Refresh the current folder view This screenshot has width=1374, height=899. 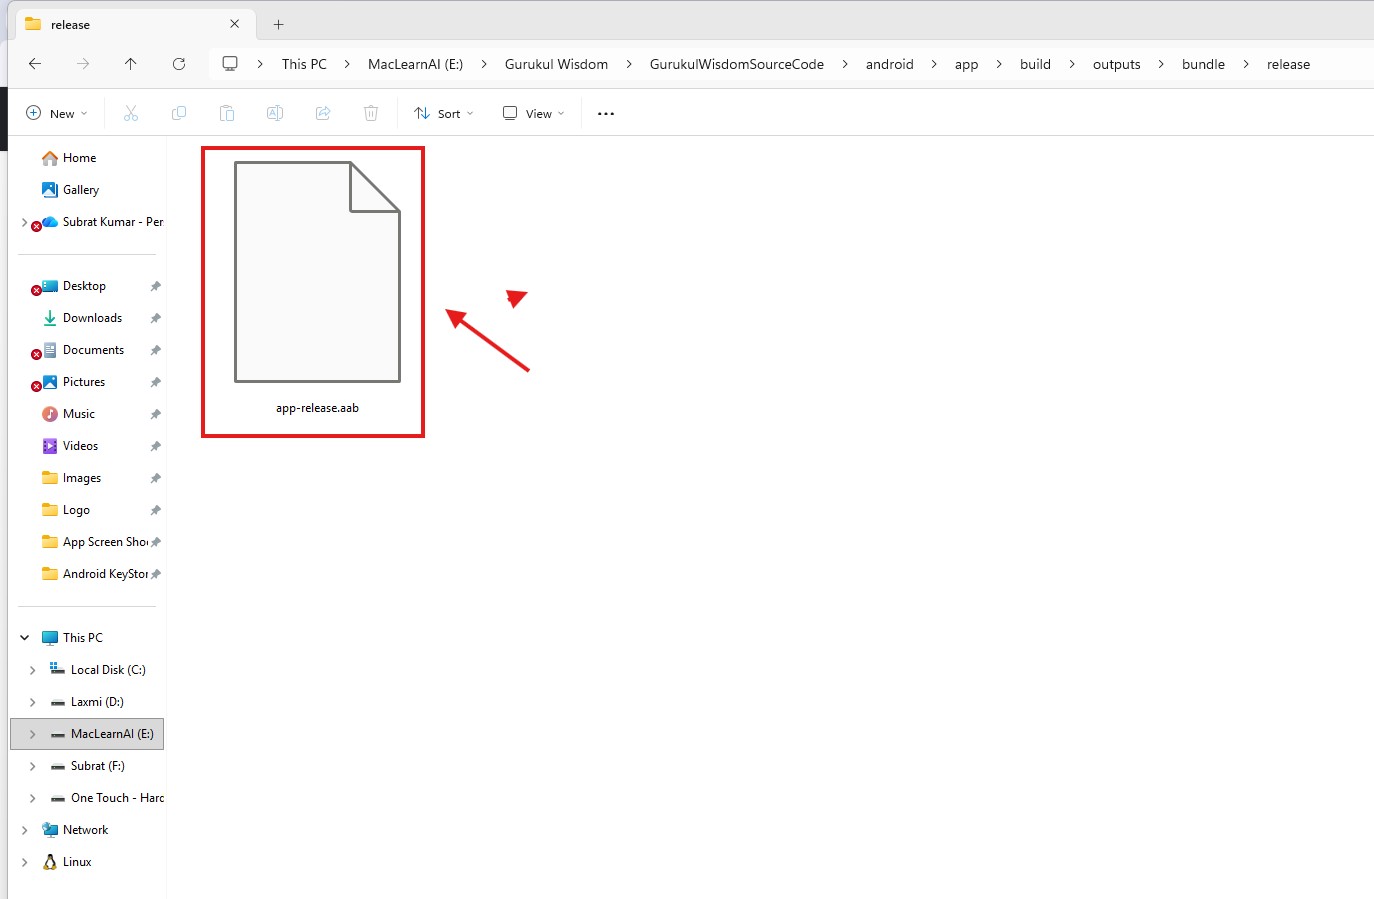tap(179, 64)
